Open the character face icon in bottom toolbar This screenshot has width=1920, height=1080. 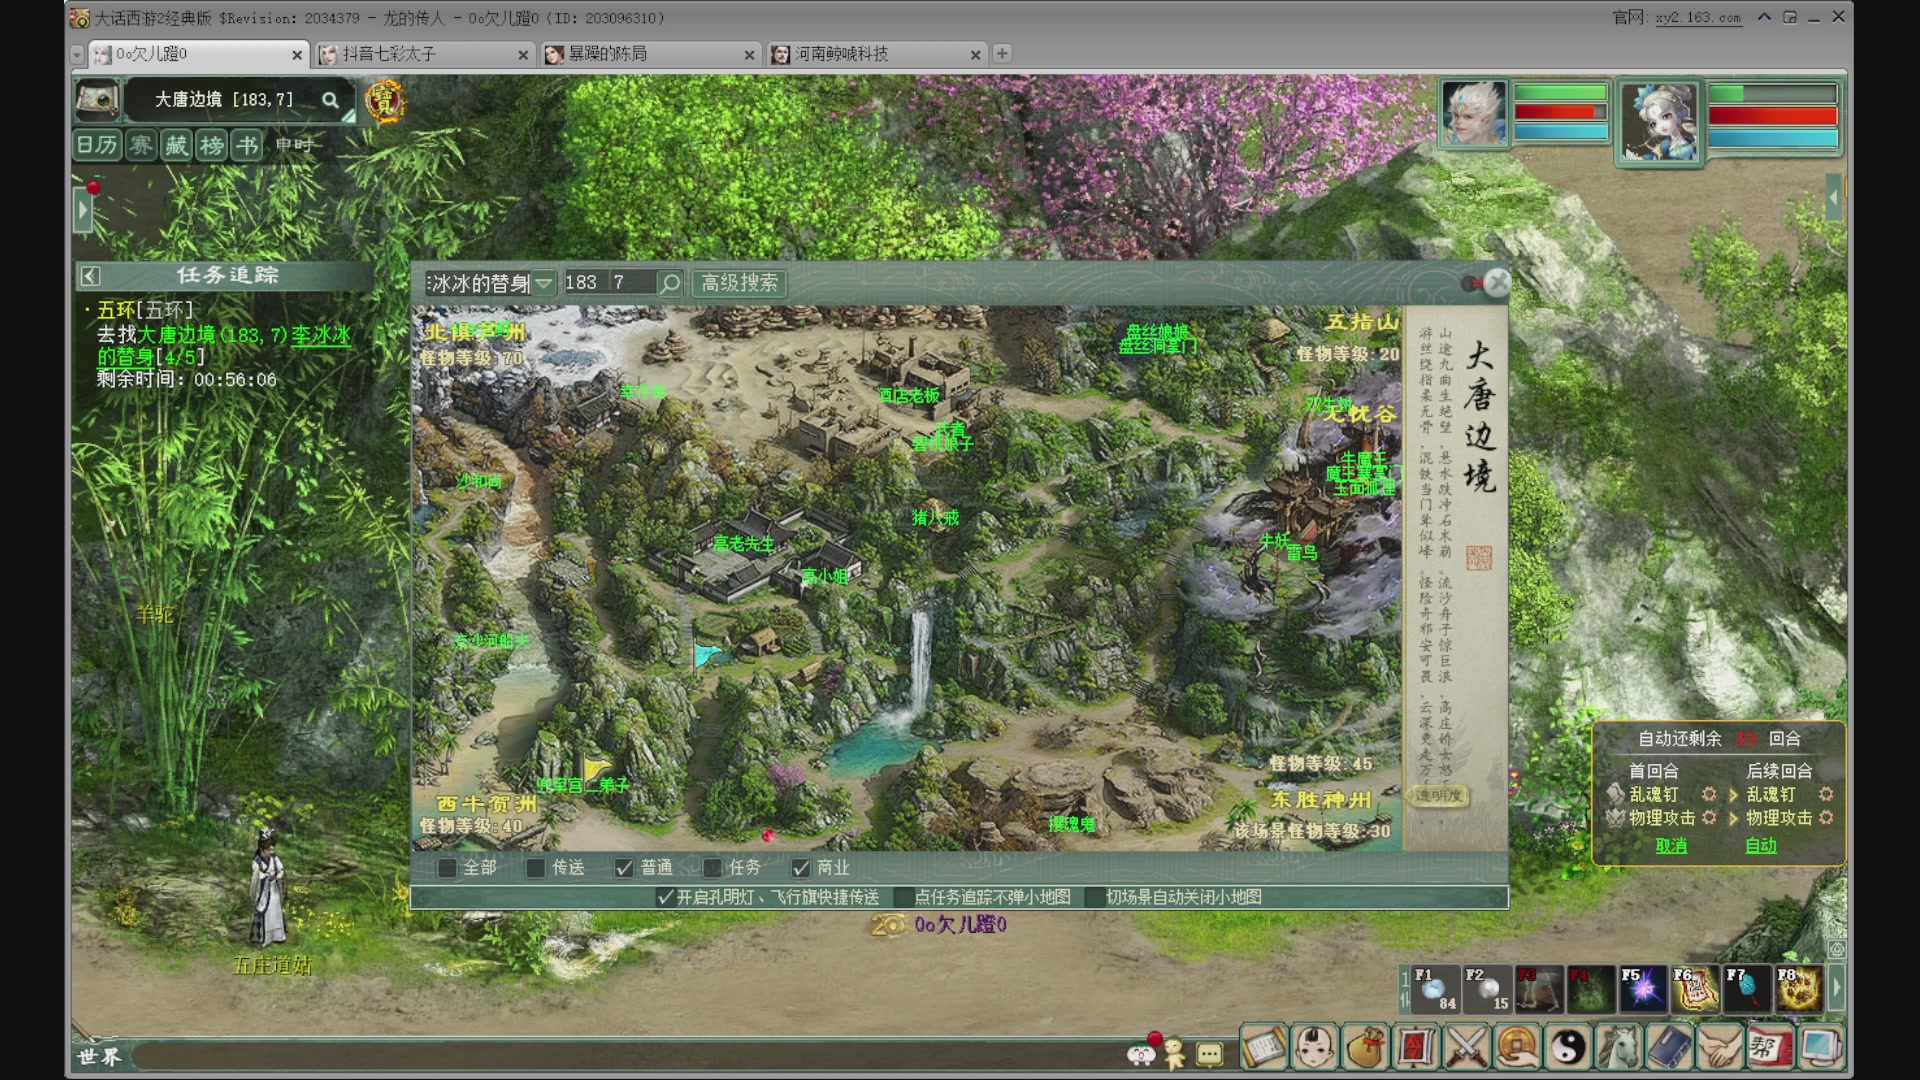(1314, 1047)
